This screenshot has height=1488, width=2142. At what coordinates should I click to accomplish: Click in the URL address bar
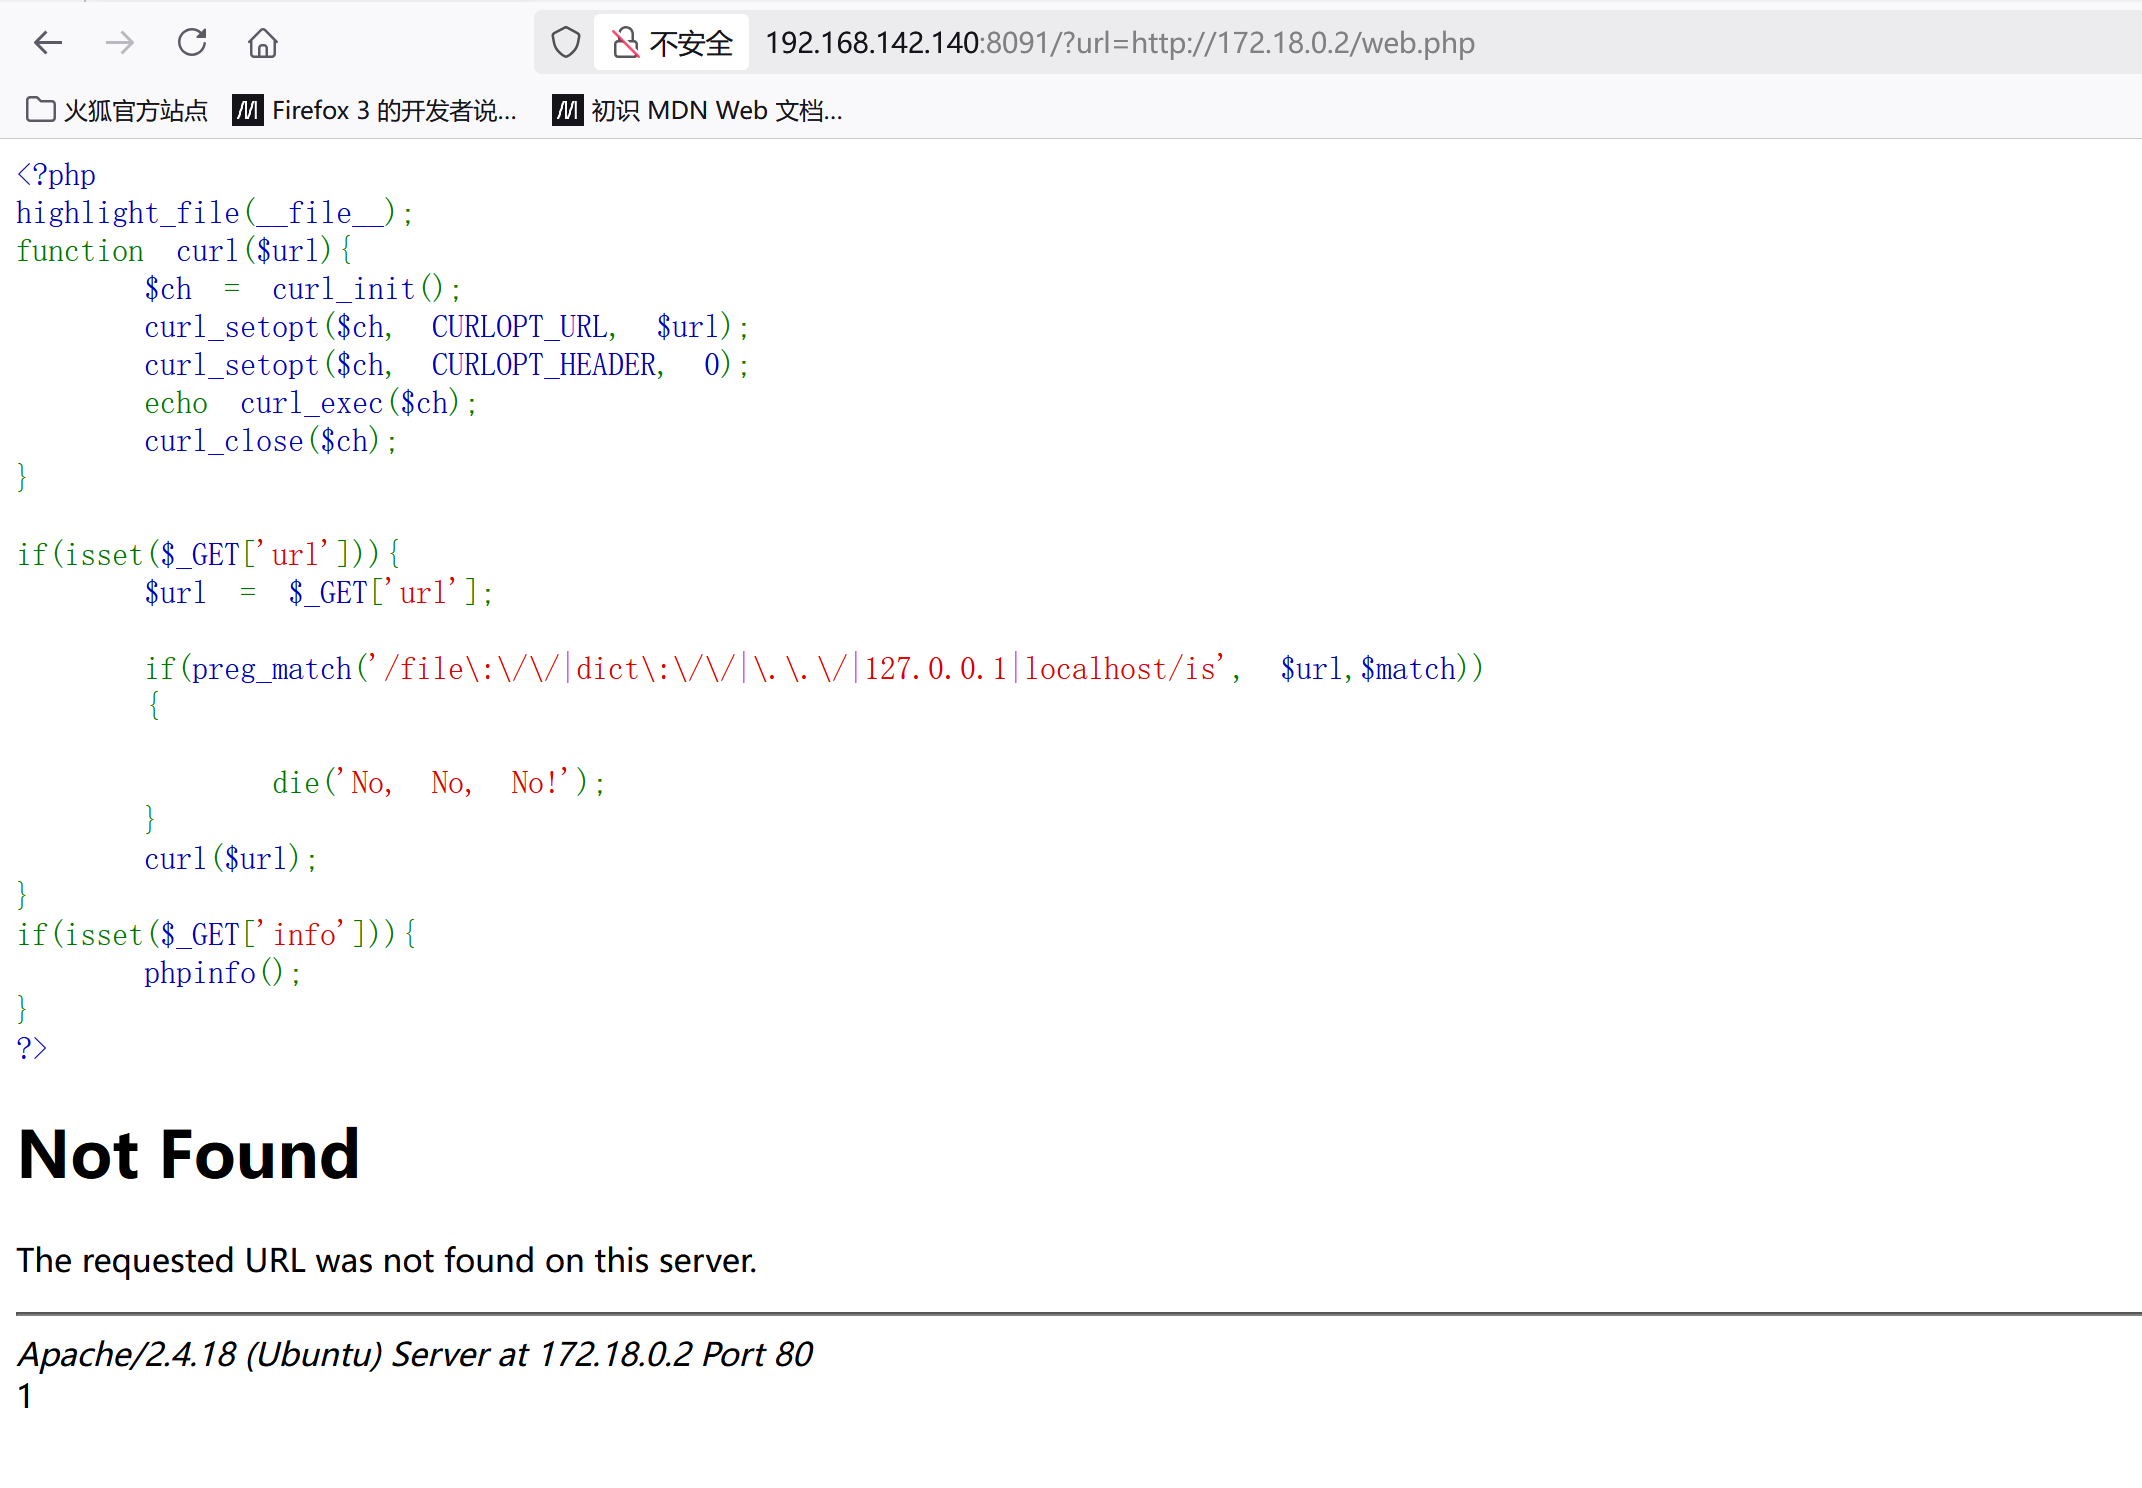pyautogui.click(x=1120, y=43)
